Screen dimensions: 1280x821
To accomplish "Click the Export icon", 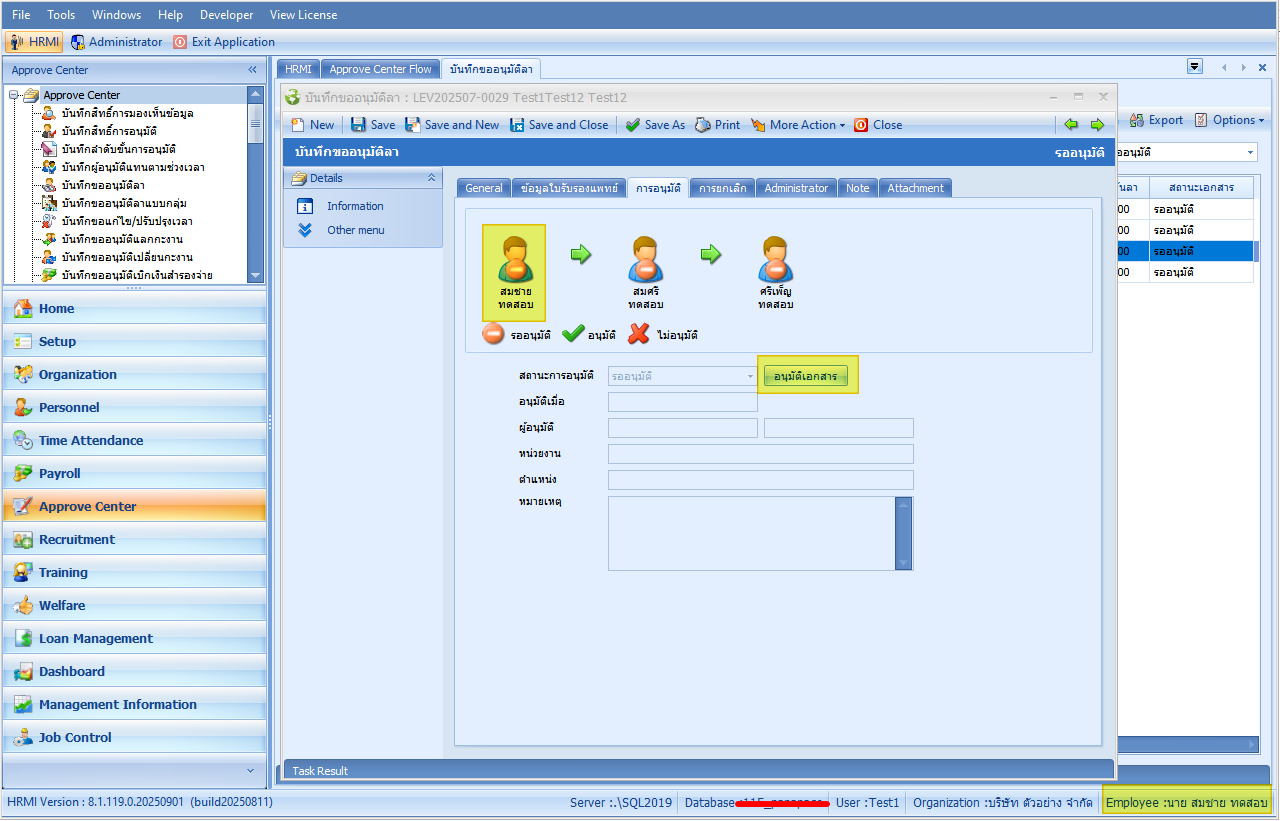I will click(1137, 120).
